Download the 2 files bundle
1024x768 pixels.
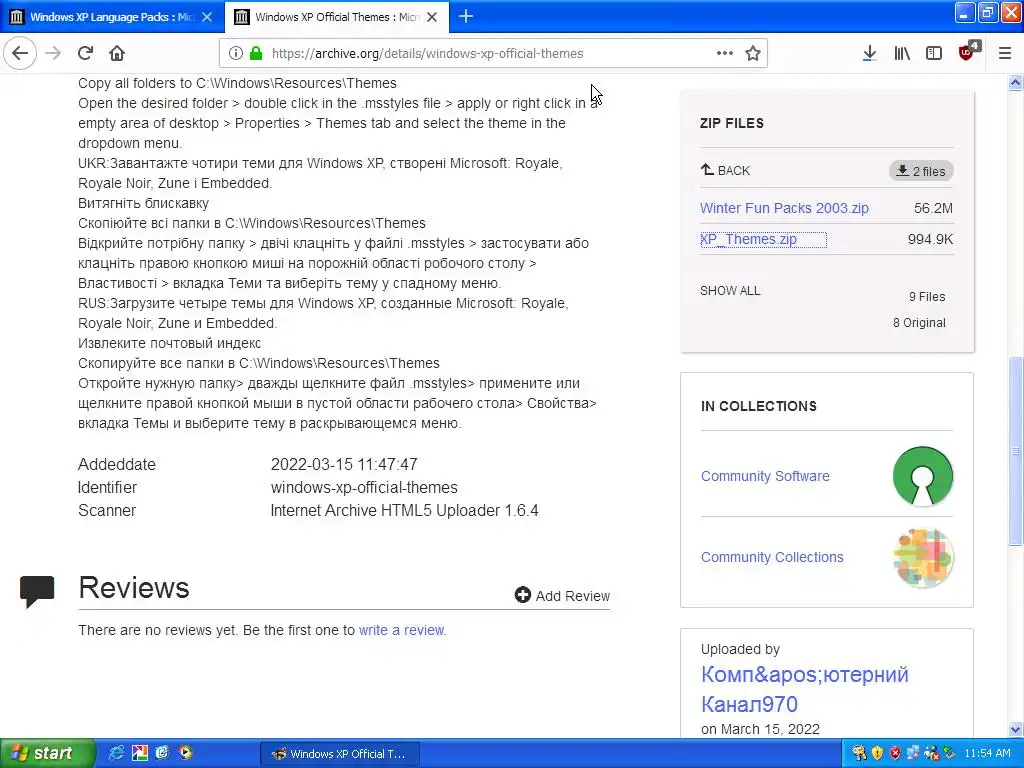tap(921, 170)
